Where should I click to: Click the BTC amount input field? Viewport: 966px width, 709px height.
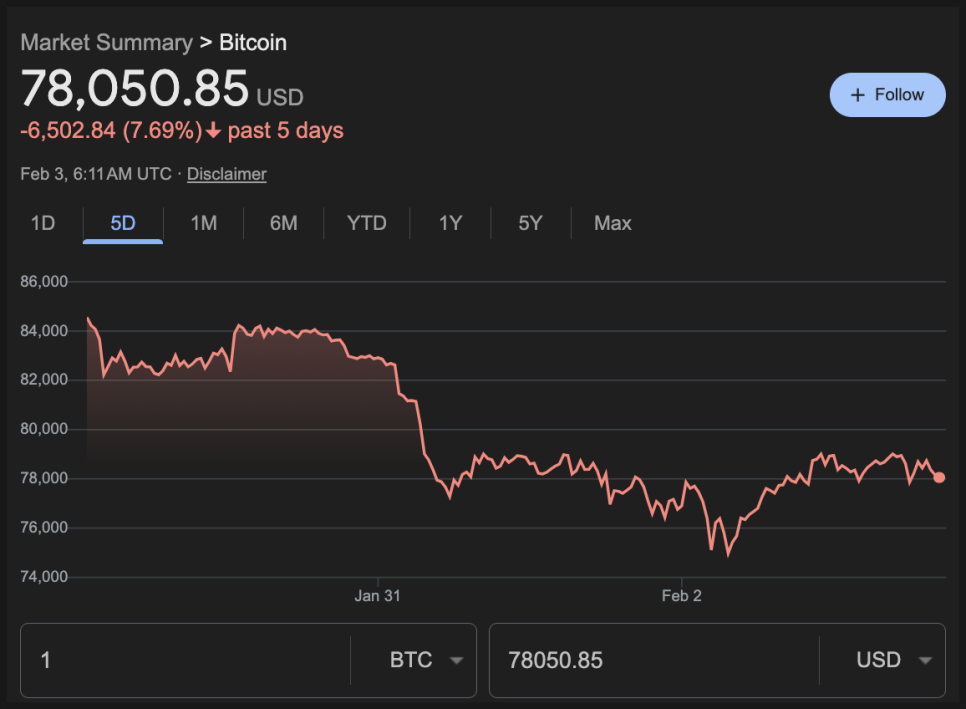185,660
